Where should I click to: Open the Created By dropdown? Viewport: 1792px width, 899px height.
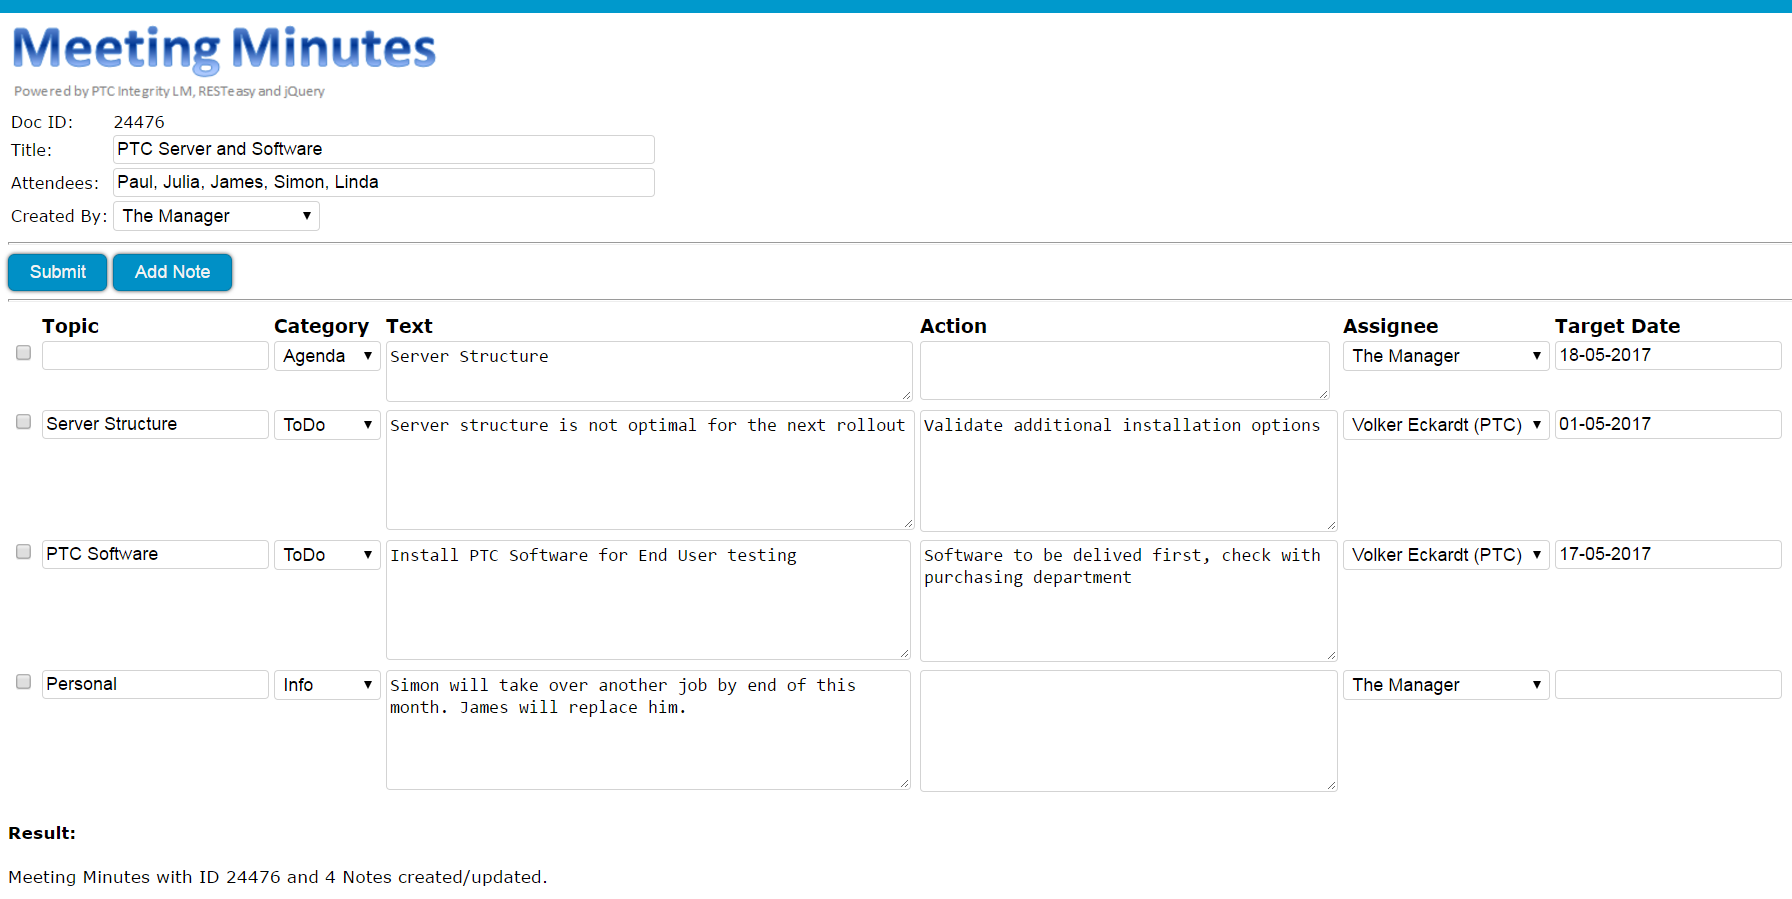216,216
